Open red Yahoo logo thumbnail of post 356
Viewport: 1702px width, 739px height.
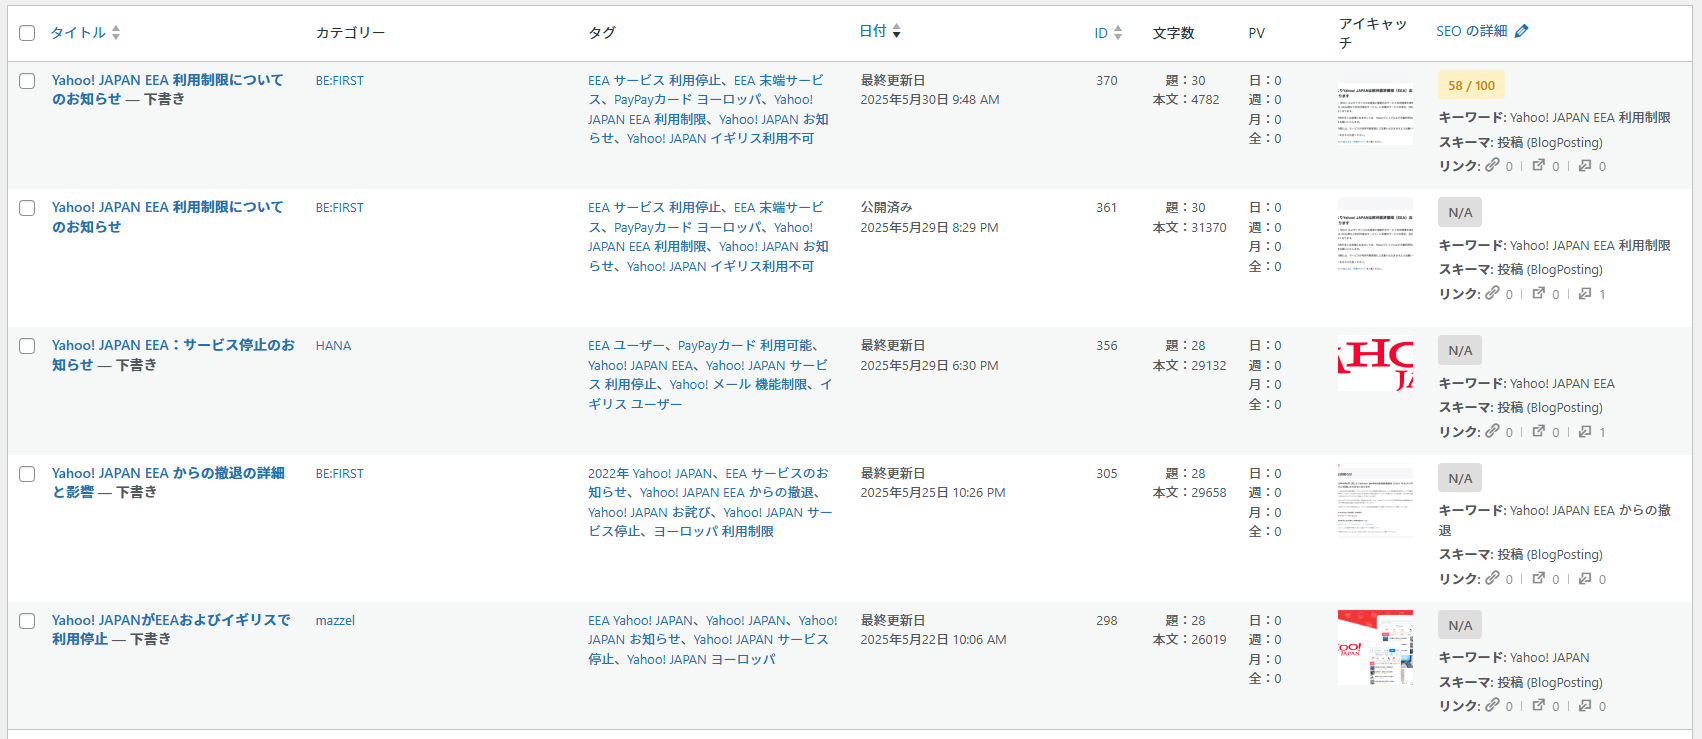(1375, 363)
